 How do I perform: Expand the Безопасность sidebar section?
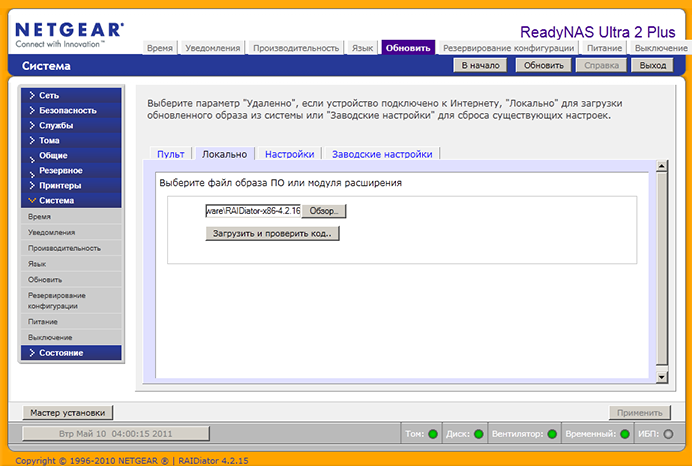coord(71,110)
